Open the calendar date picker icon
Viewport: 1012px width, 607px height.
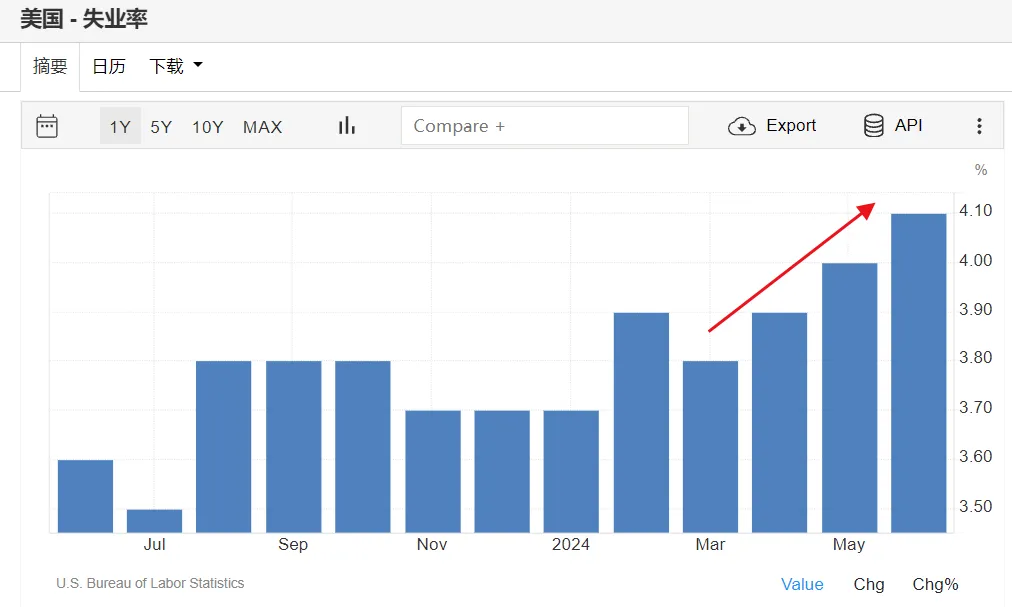(47, 126)
